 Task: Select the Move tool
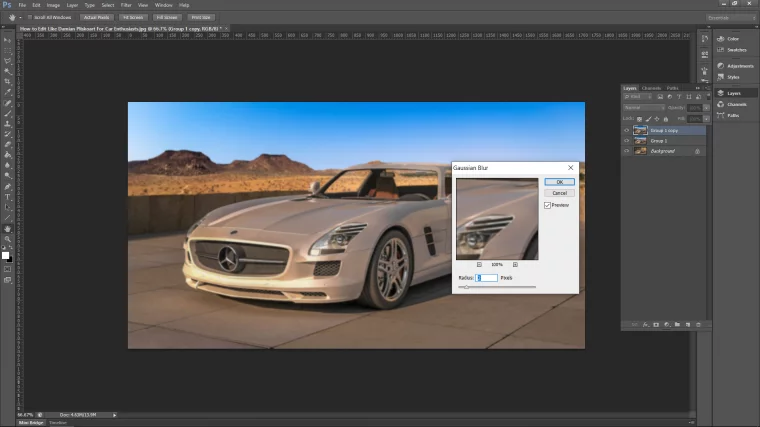pyautogui.click(x=7, y=40)
